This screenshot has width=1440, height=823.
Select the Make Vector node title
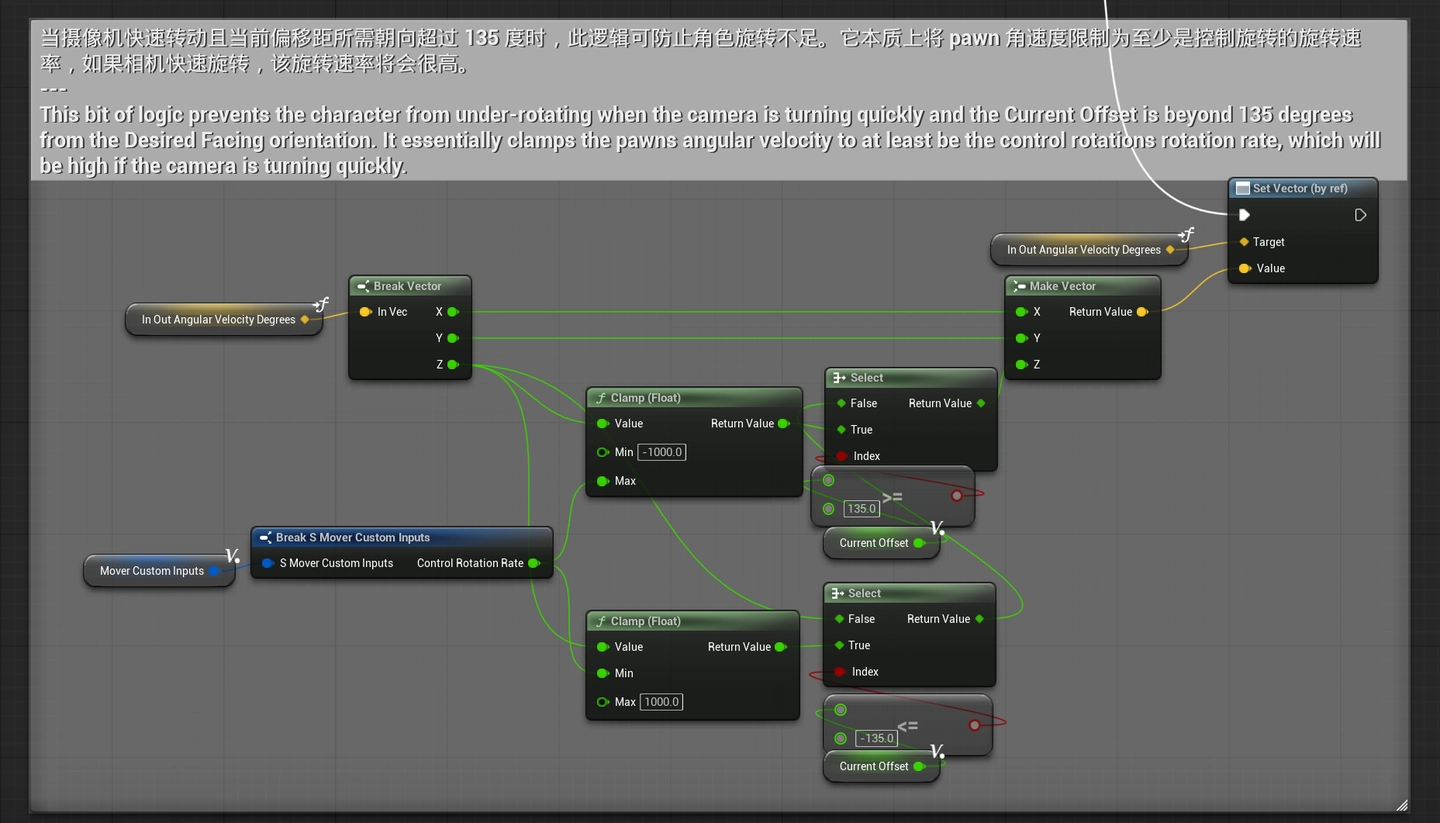click(1062, 286)
